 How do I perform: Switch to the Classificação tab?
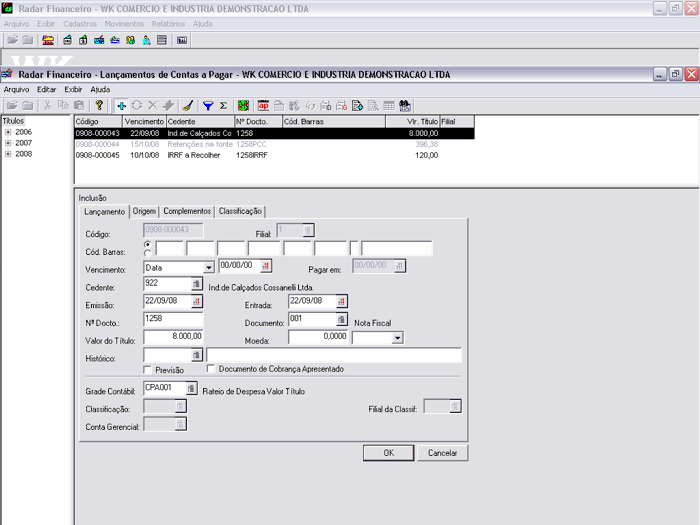click(x=240, y=211)
